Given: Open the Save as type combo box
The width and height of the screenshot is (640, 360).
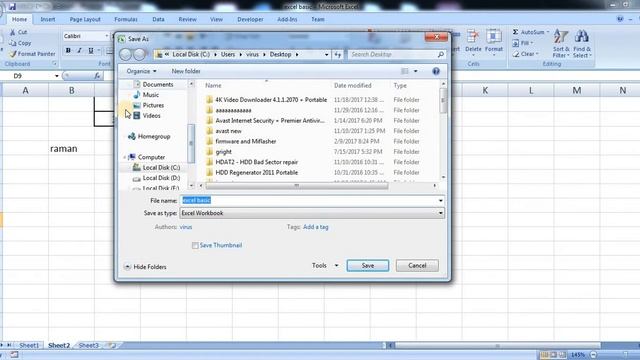Looking at the screenshot, I should coord(312,213).
